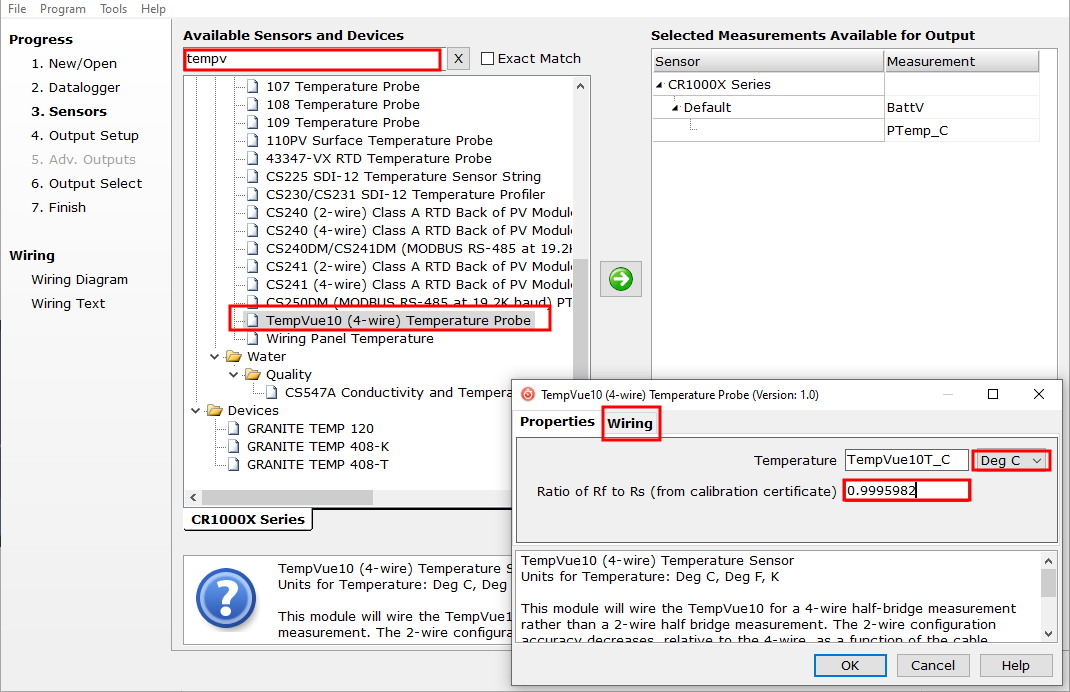Clear the search with the X button

pyautogui.click(x=458, y=59)
